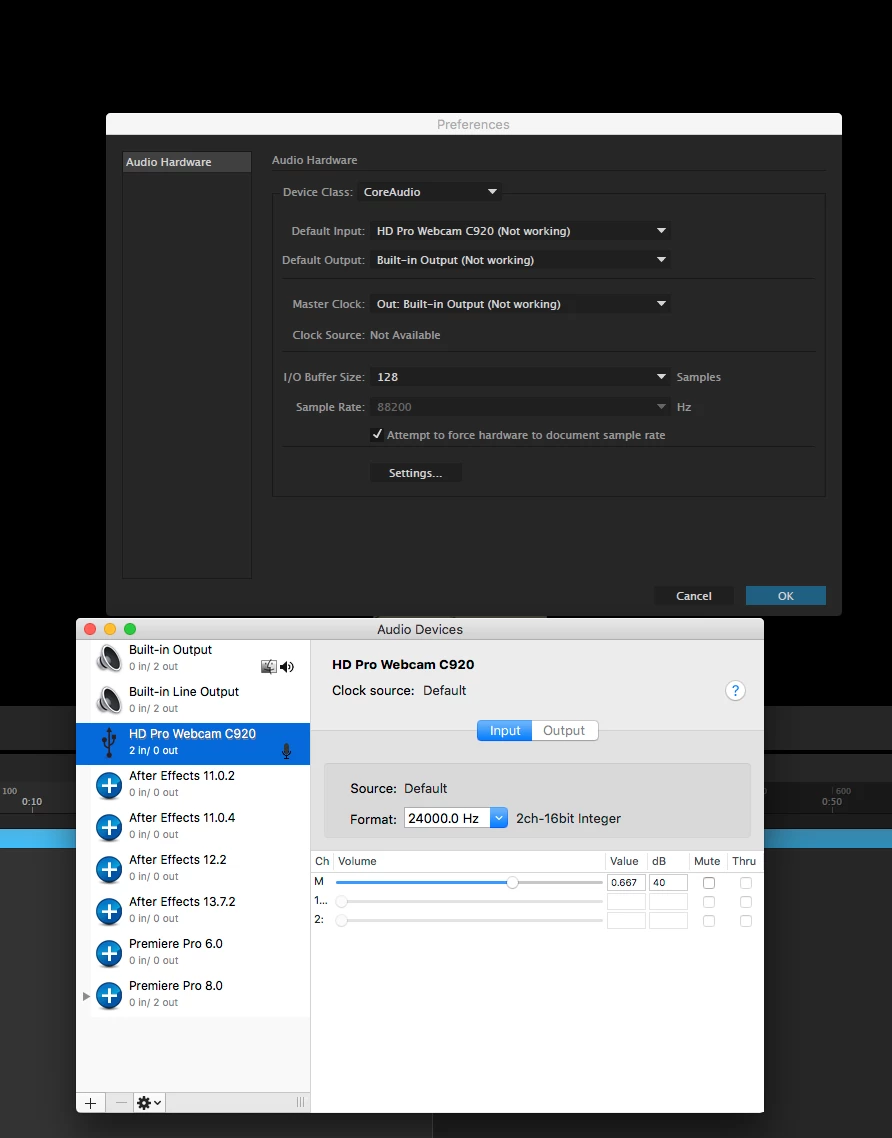Select After Effects 11.0.4 device row

193,826
